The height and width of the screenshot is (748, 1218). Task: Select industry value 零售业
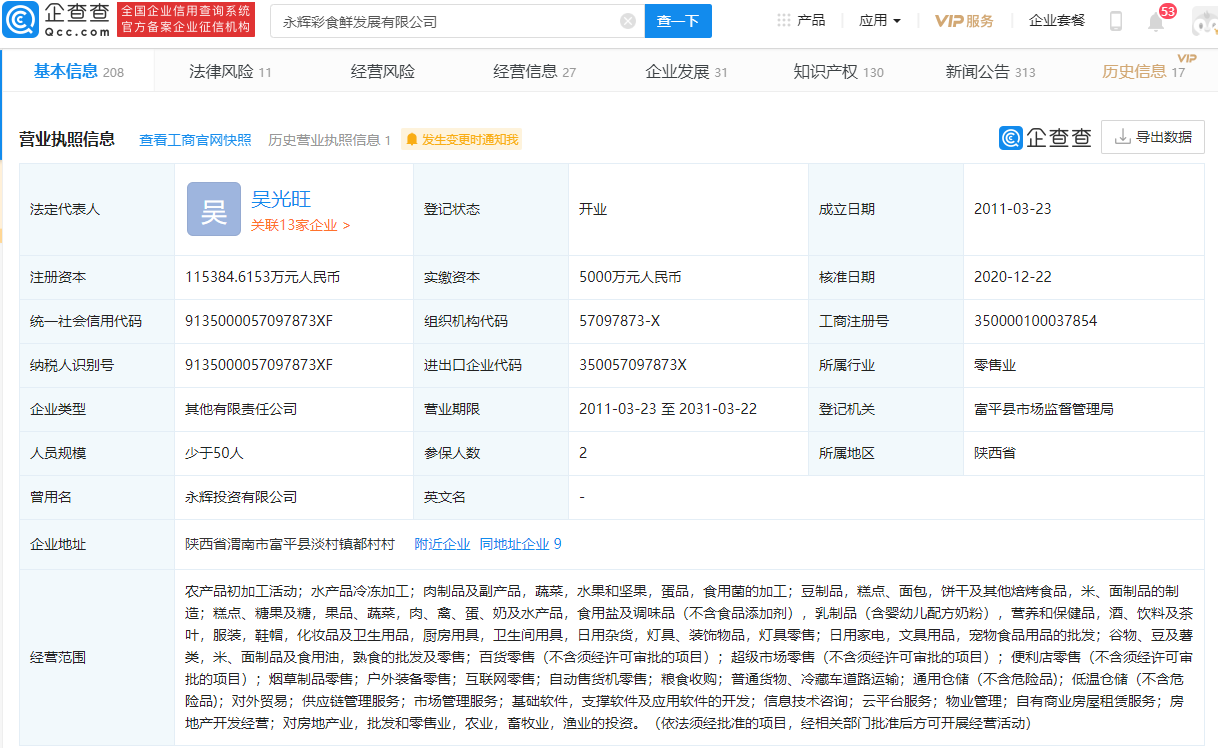click(x=995, y=365)
